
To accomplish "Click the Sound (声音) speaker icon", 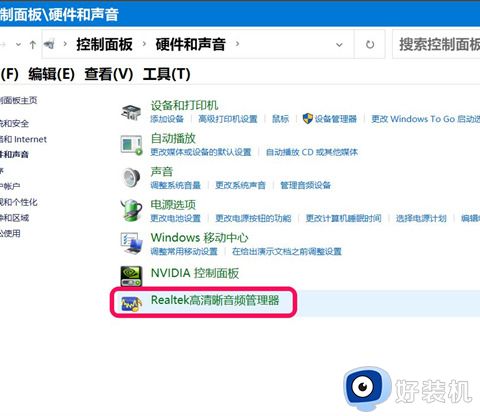I will point(131,178).
